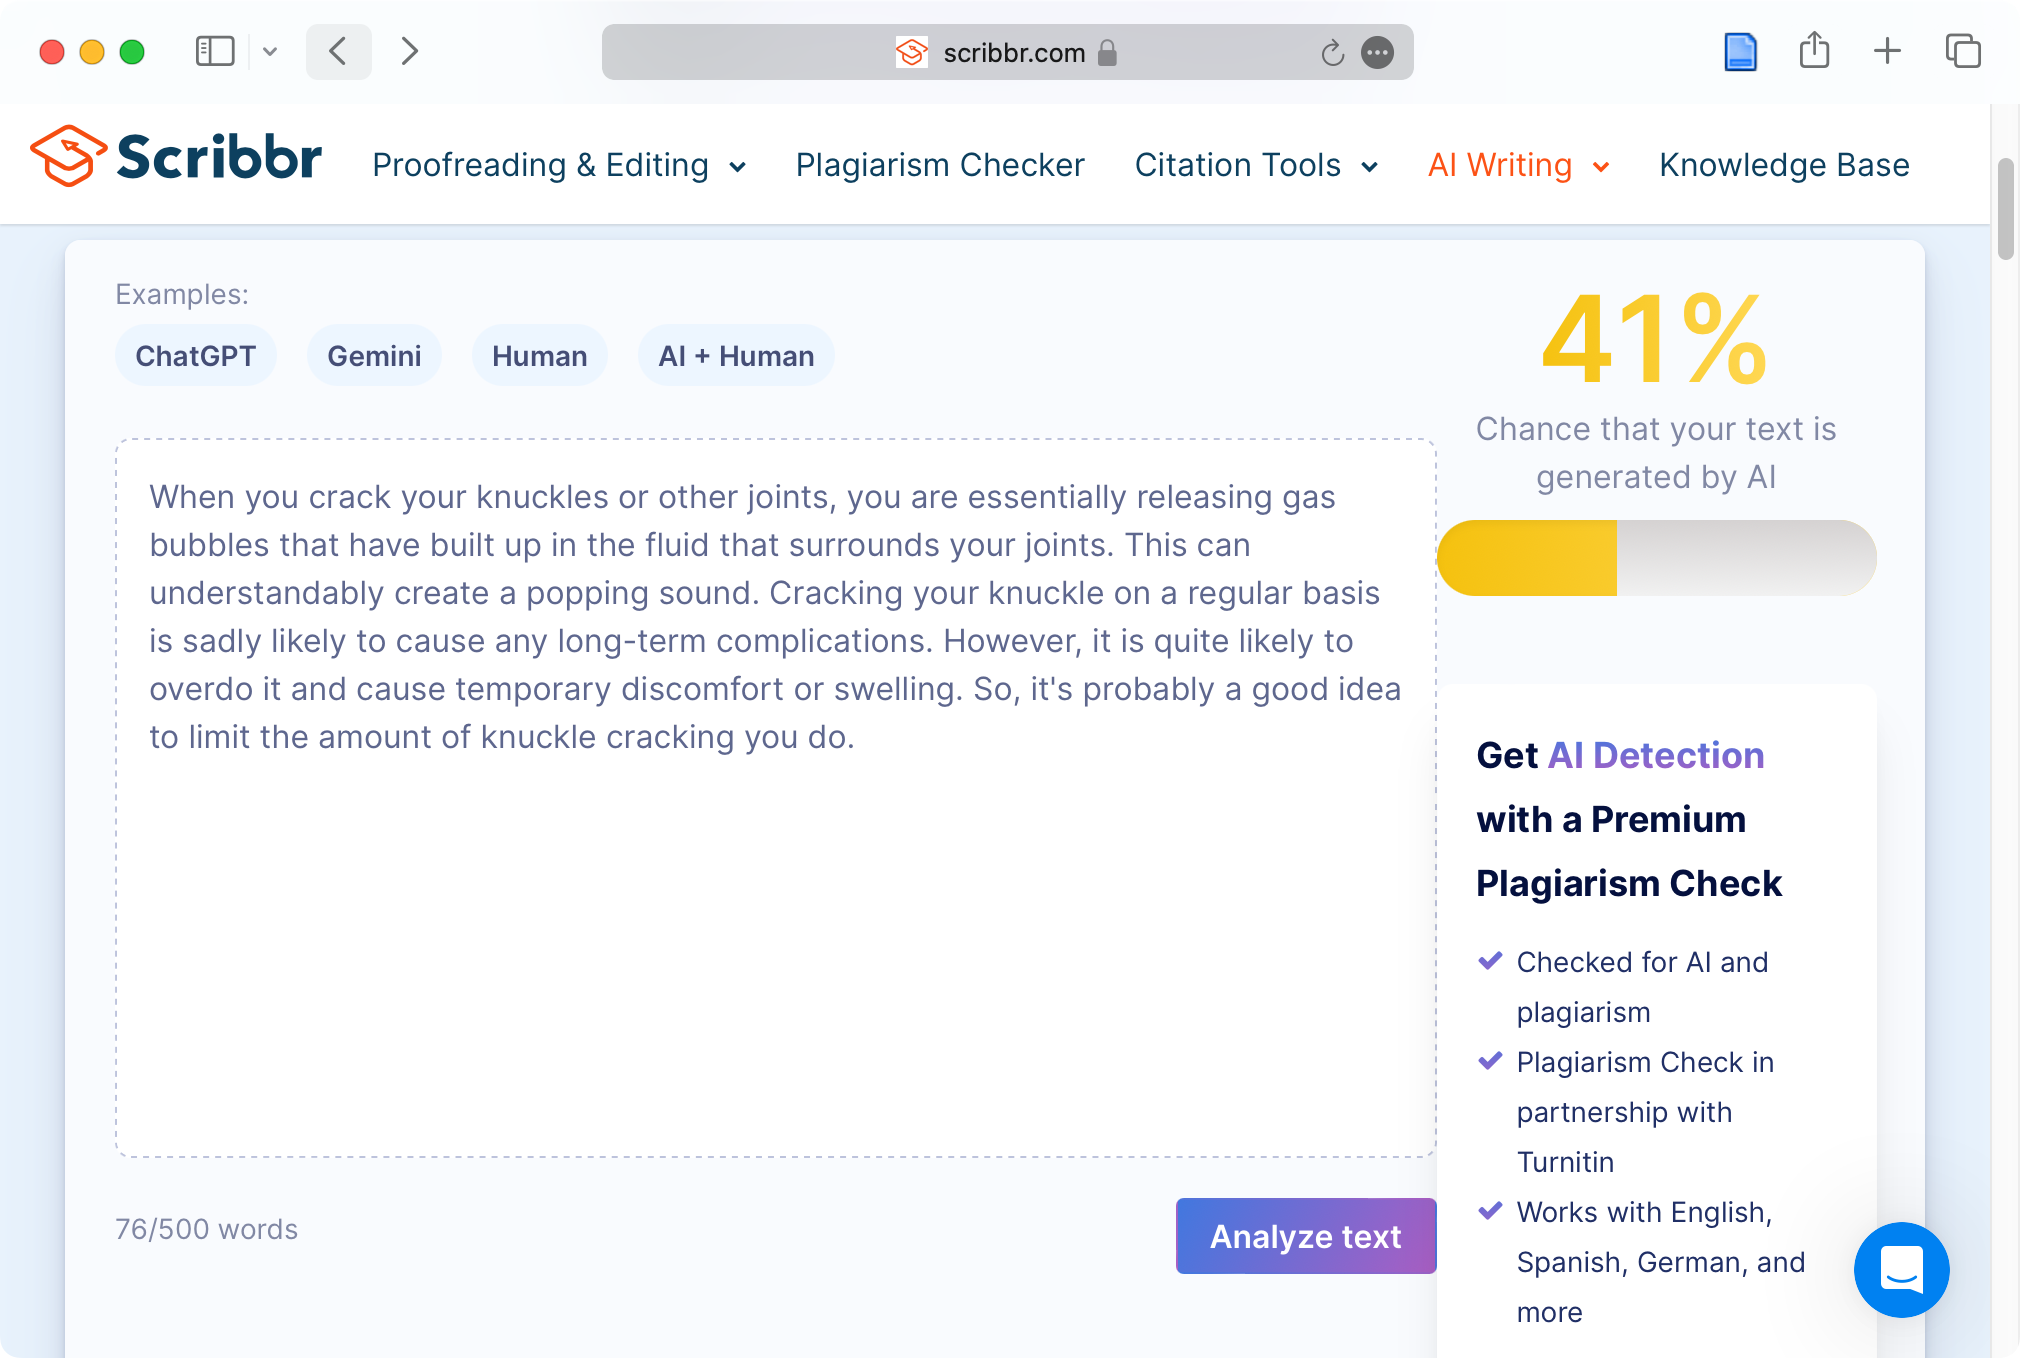Open a new tab with the plus icon
Viewport: 2020px width, 1358px height.
pyautogui.click(x=1887, y=51)
